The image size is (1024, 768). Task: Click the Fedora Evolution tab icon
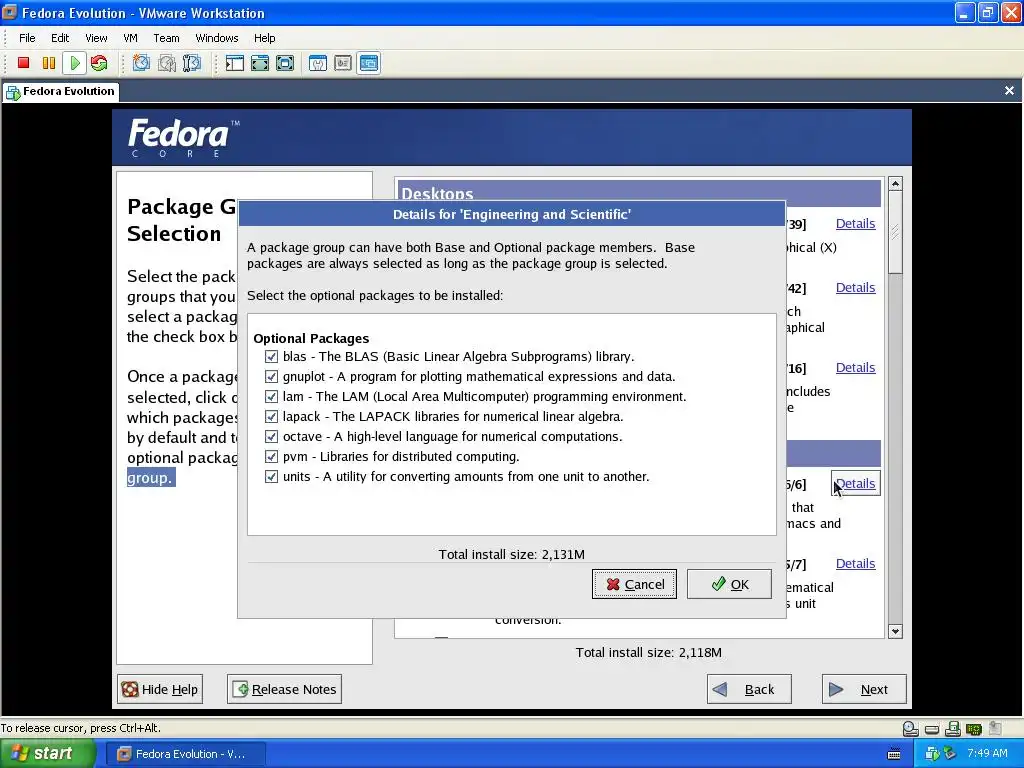click(x=13, y=92)
